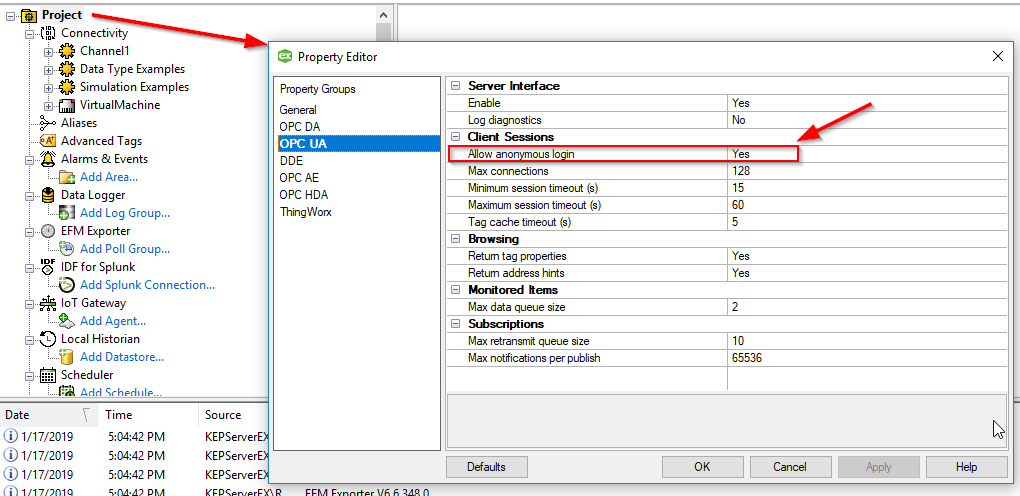The width and height of the screenshot is (1020, 496).
Task: Click the EFM Exporter icon
Action: [x=48, y=231]
